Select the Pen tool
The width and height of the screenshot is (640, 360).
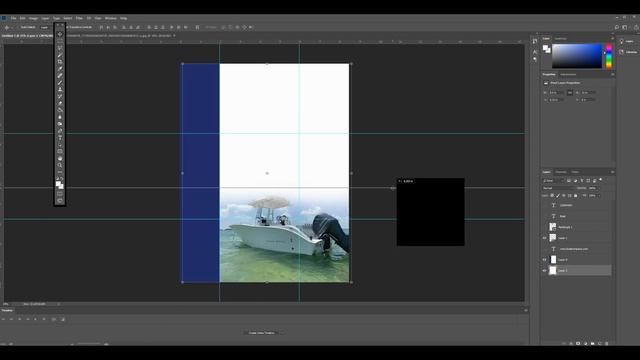(60, 131)
